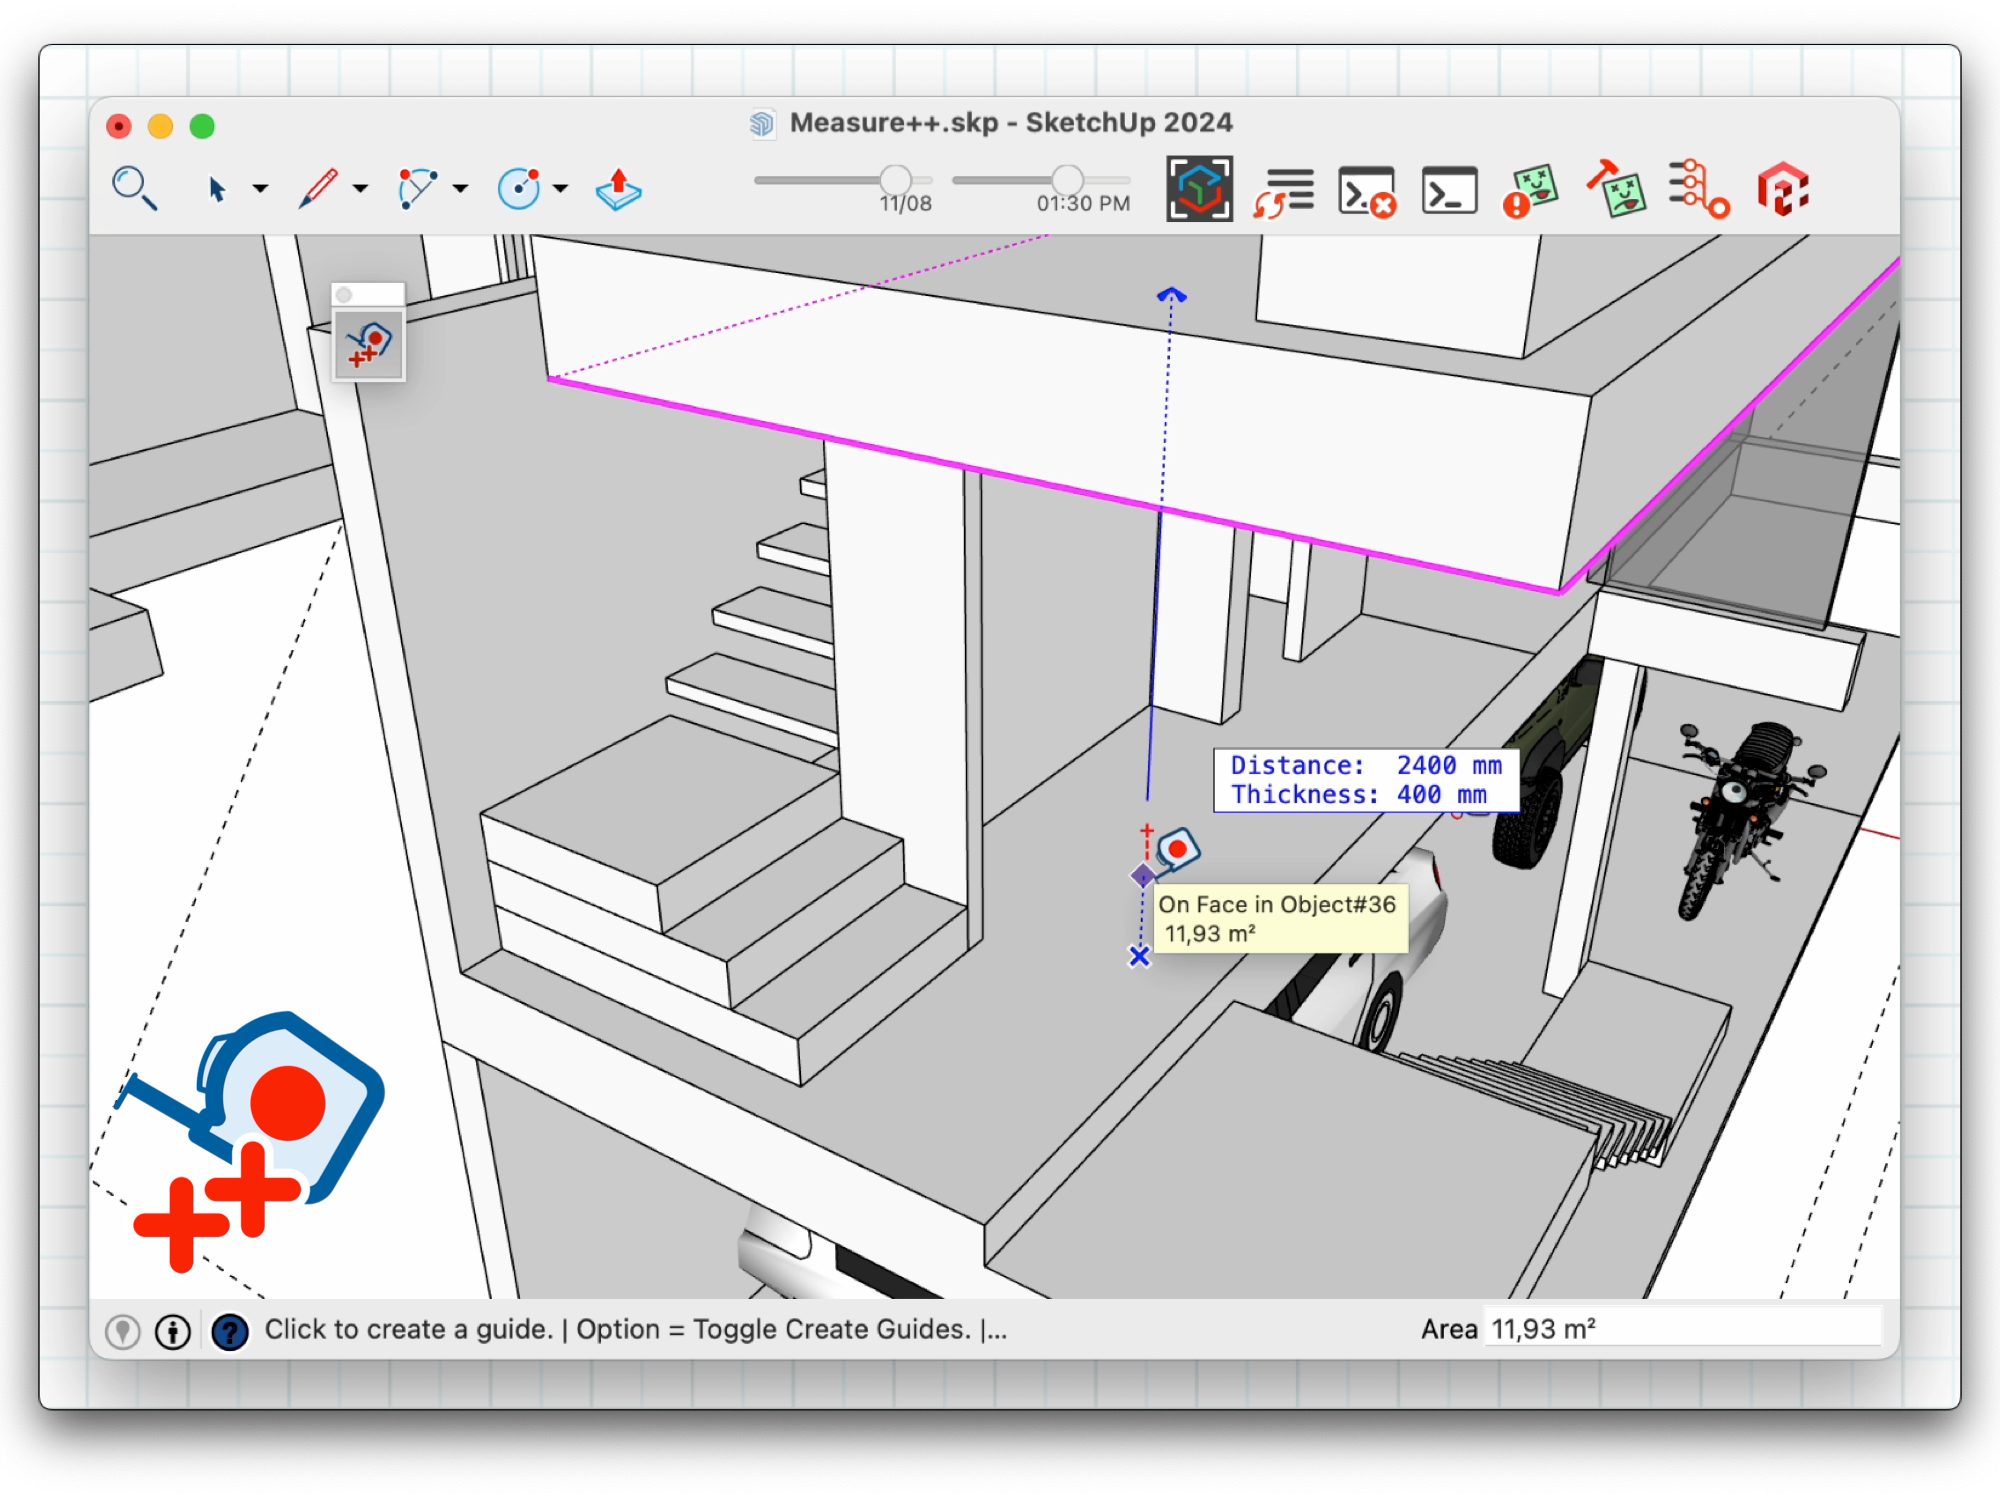Expand the Select tool dropdown arrow

[260, 188]
